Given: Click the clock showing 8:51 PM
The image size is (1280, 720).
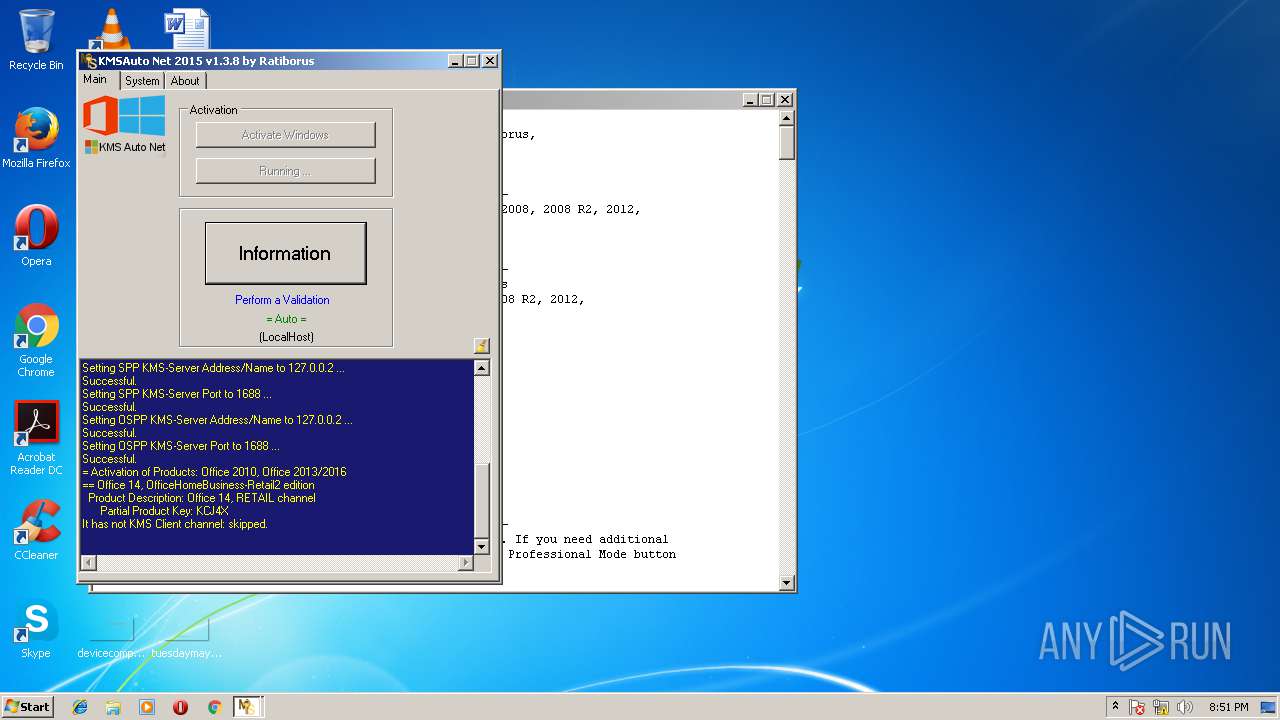Looking at the screenshot, I should coord(1228,707).
